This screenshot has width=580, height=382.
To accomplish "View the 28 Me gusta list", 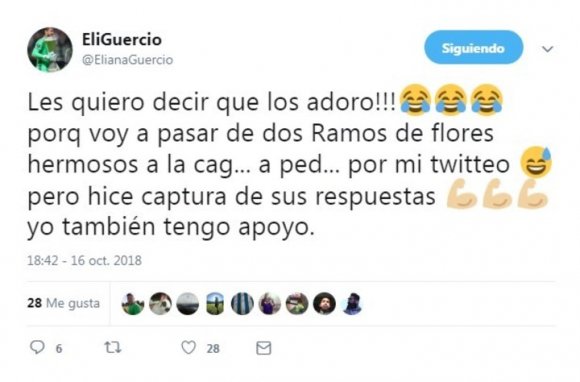I will point(64,303).
